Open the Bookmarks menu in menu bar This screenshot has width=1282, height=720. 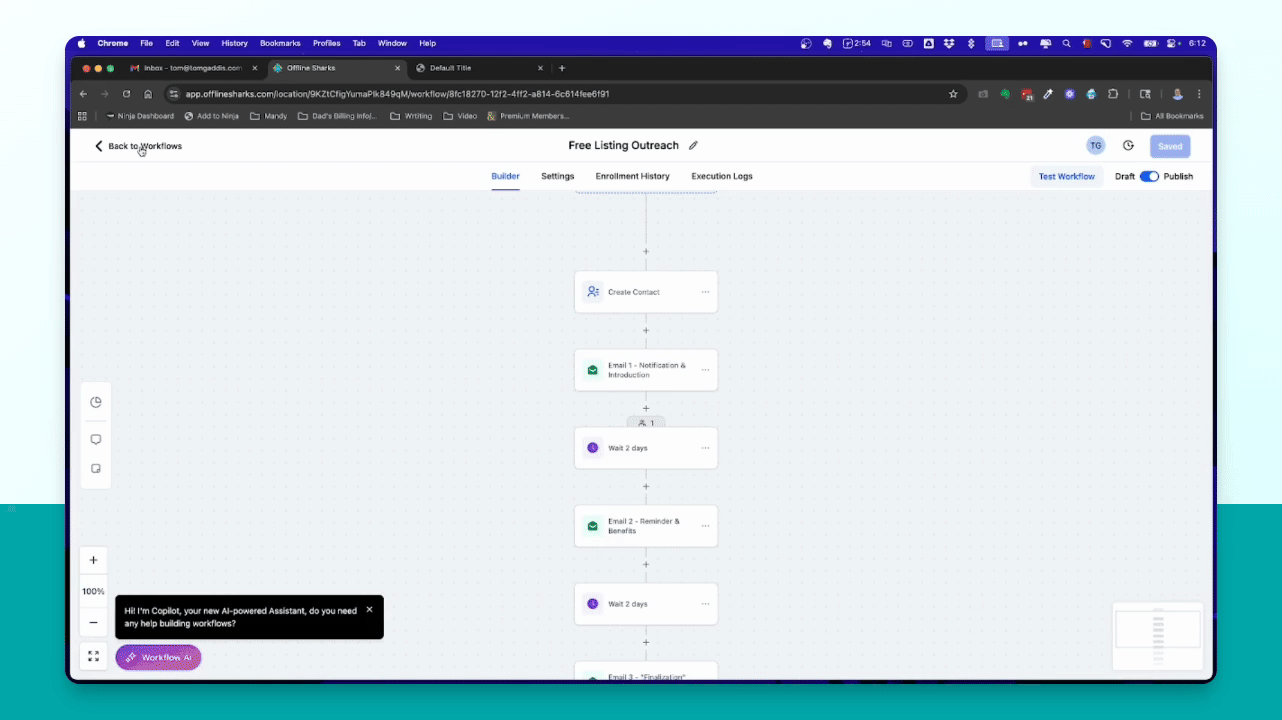280,43
